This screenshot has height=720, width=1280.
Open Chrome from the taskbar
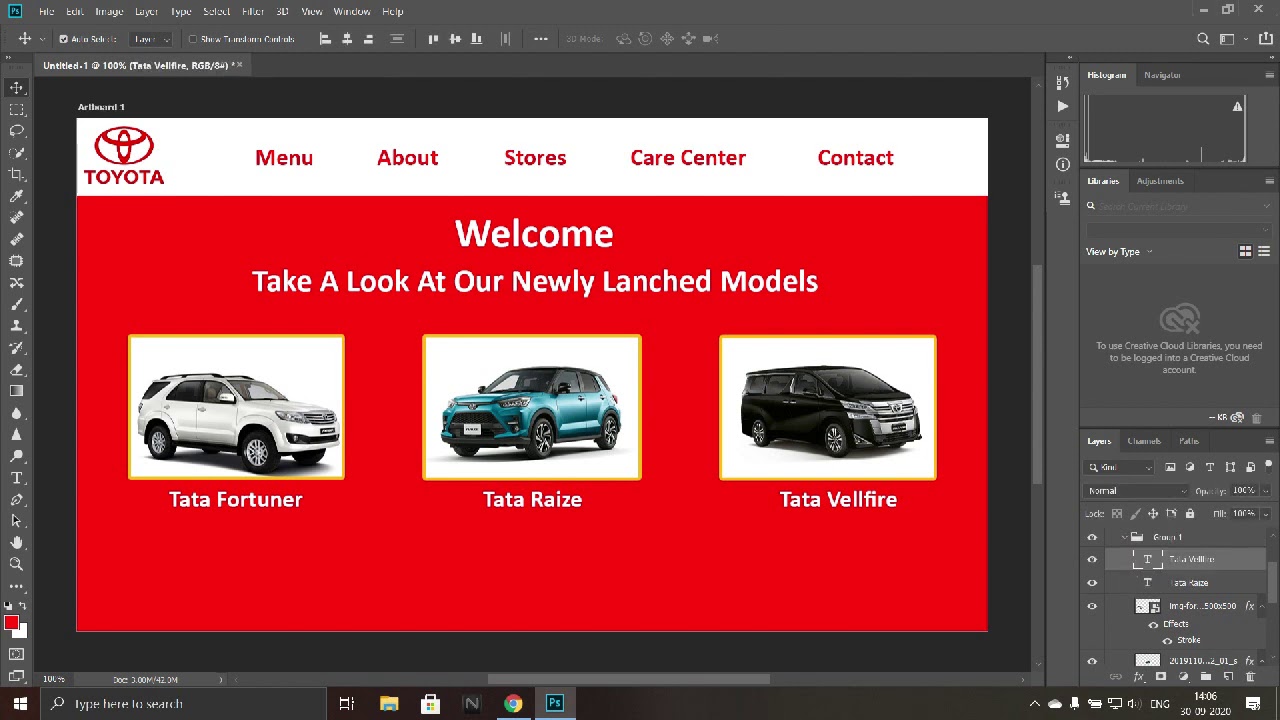pos(513,704)
